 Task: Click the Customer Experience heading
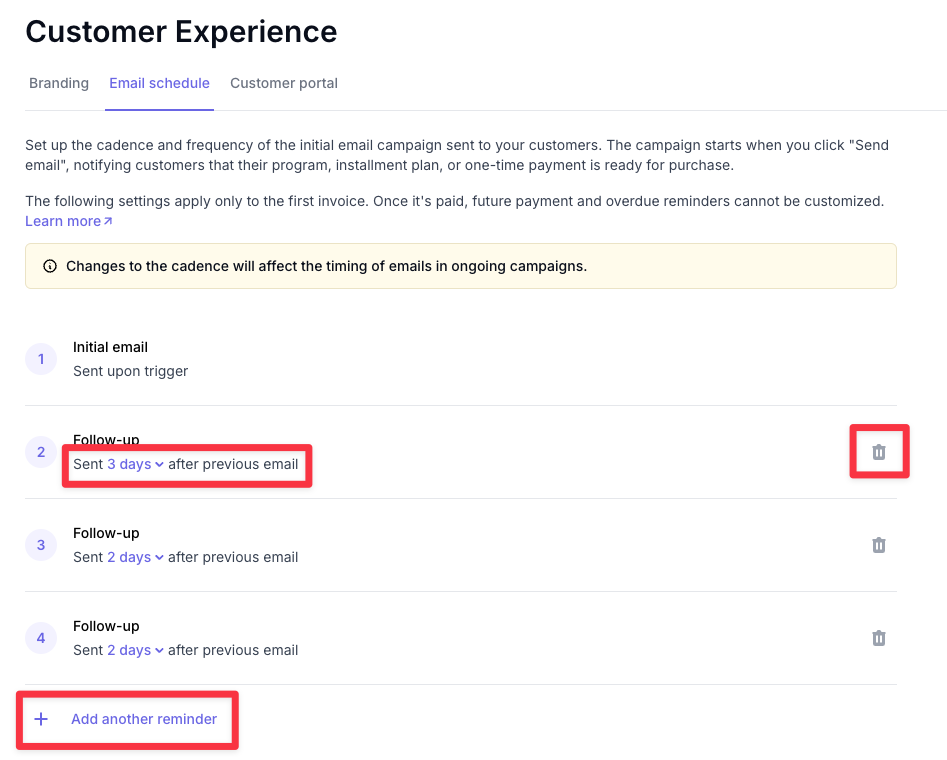[181, 31]
